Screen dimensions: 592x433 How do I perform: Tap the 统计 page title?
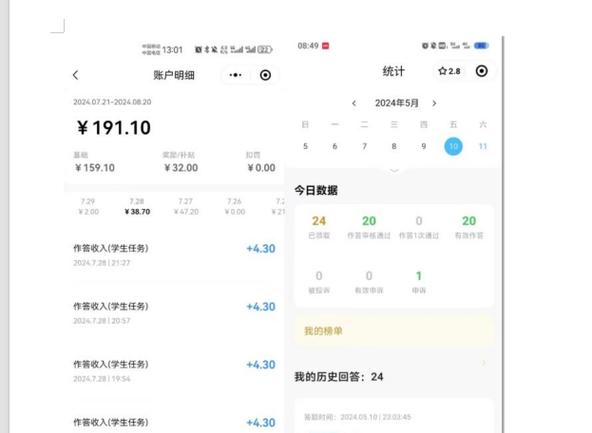pyautogui.click(x=393, y=71)
